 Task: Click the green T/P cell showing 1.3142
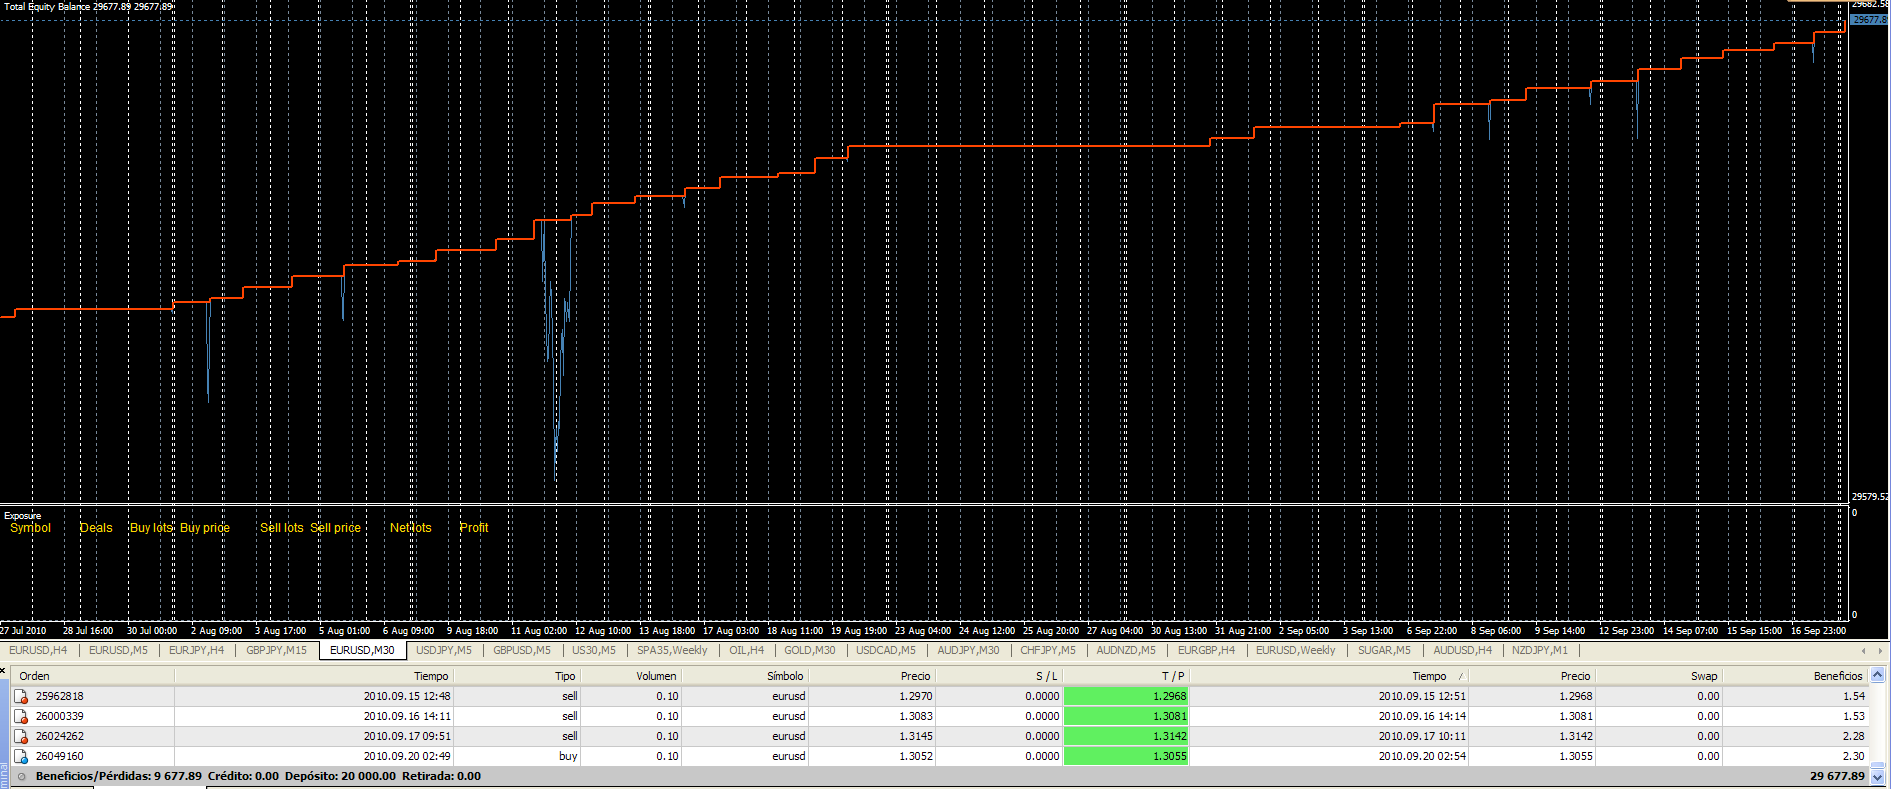[1125, 736]
